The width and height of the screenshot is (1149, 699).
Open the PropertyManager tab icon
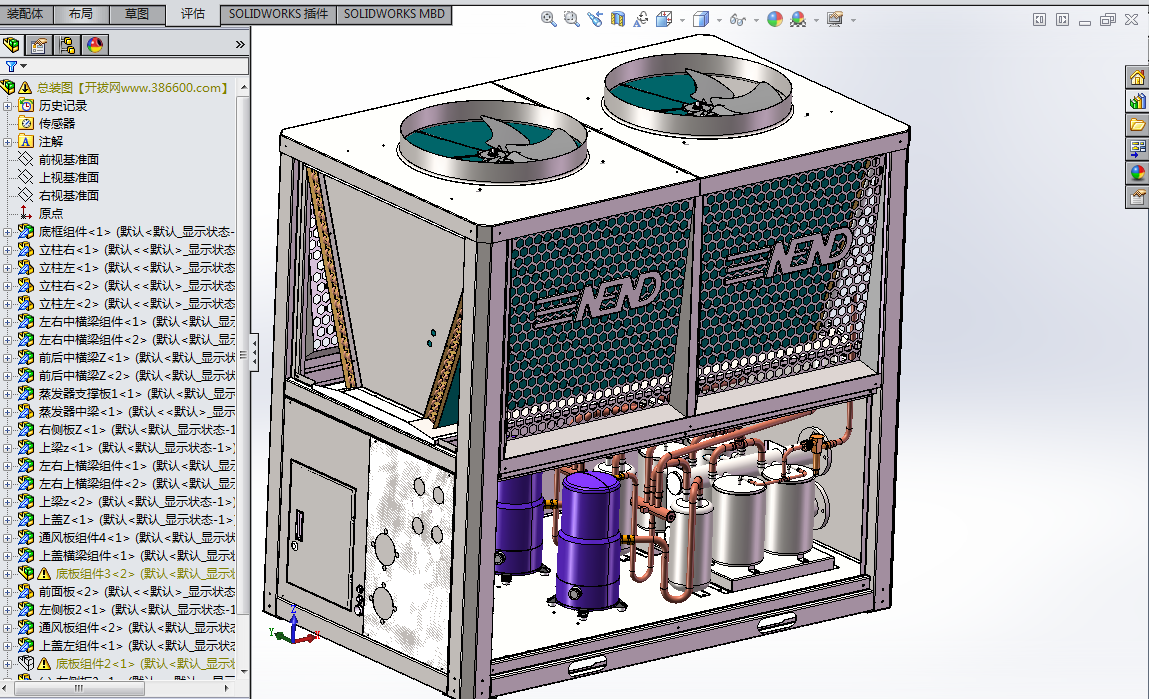[x=39, y=45]
